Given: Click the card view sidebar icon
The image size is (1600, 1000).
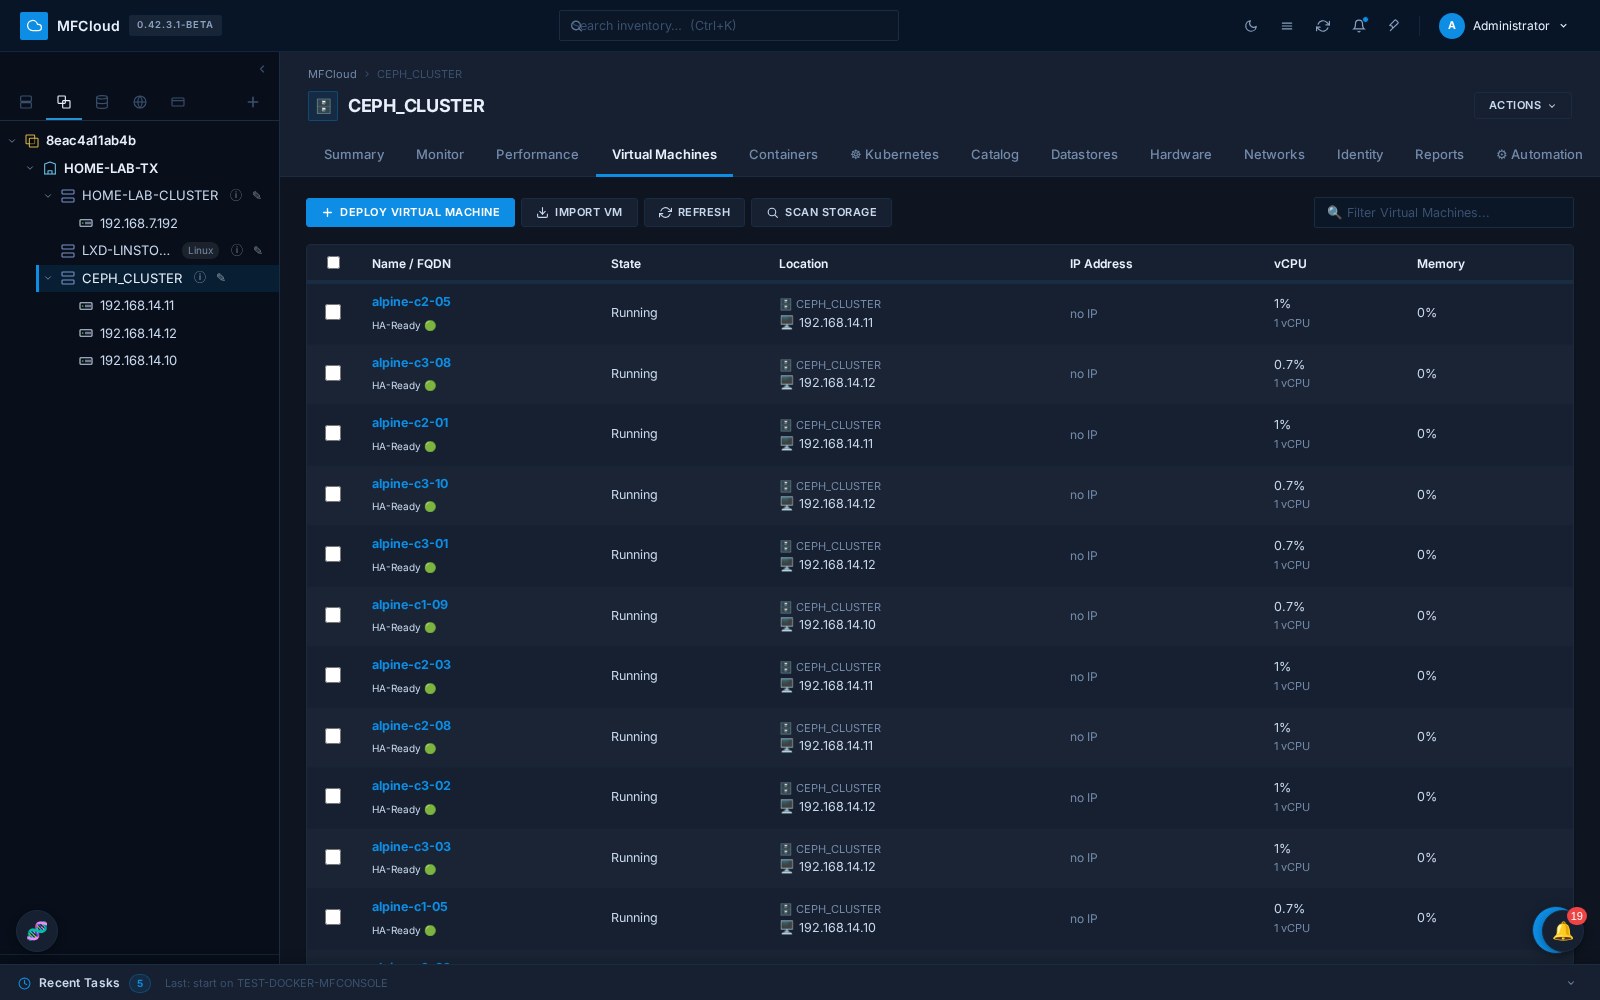Looking at the screenshot, I should tap(178, 102).
